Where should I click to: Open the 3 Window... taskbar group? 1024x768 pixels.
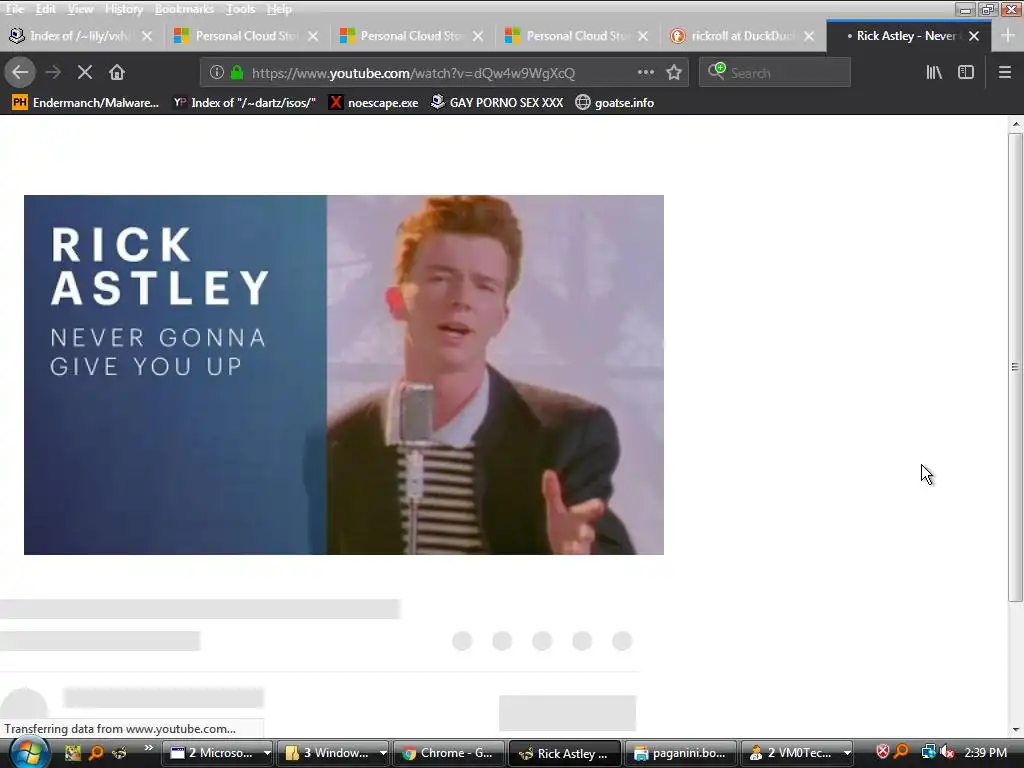(x=335, y=753)
